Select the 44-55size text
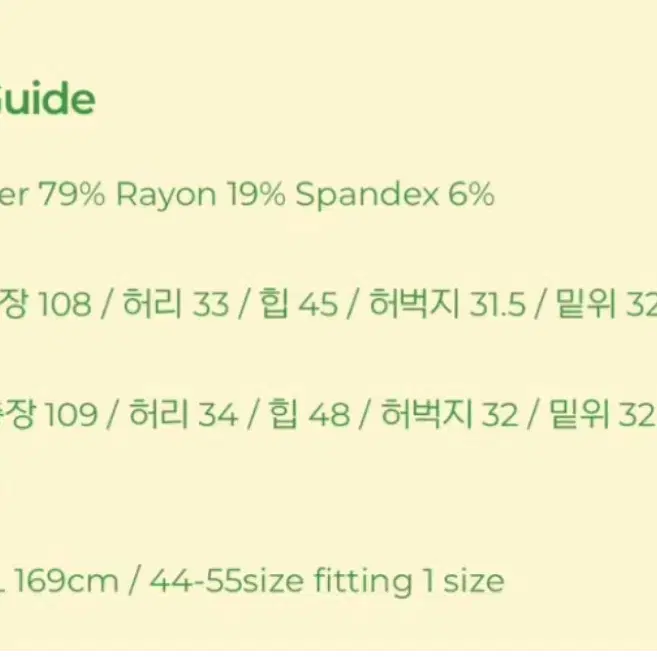This screenshot has width=657, height=657. [227, 581]
